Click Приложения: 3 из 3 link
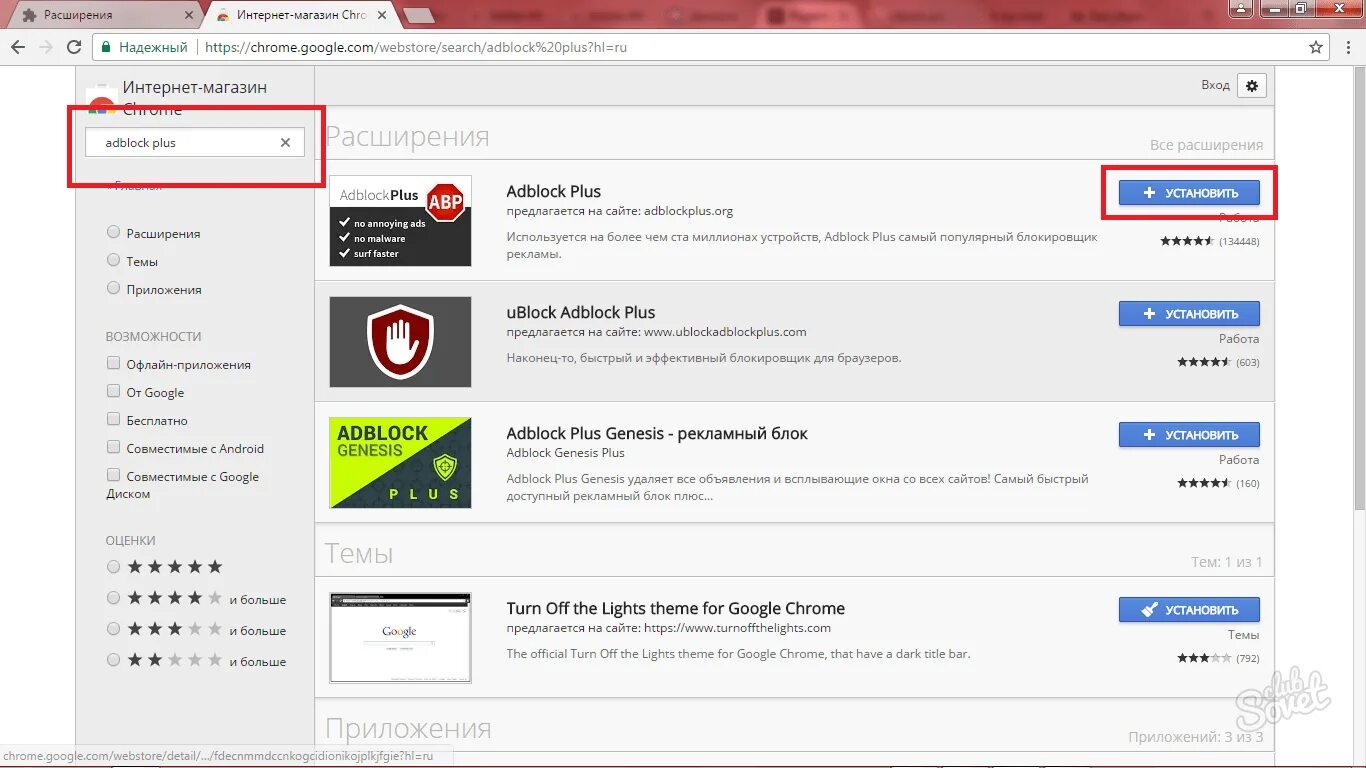The width and height of the screenshot is (1366, 768). coord(1196,737)
